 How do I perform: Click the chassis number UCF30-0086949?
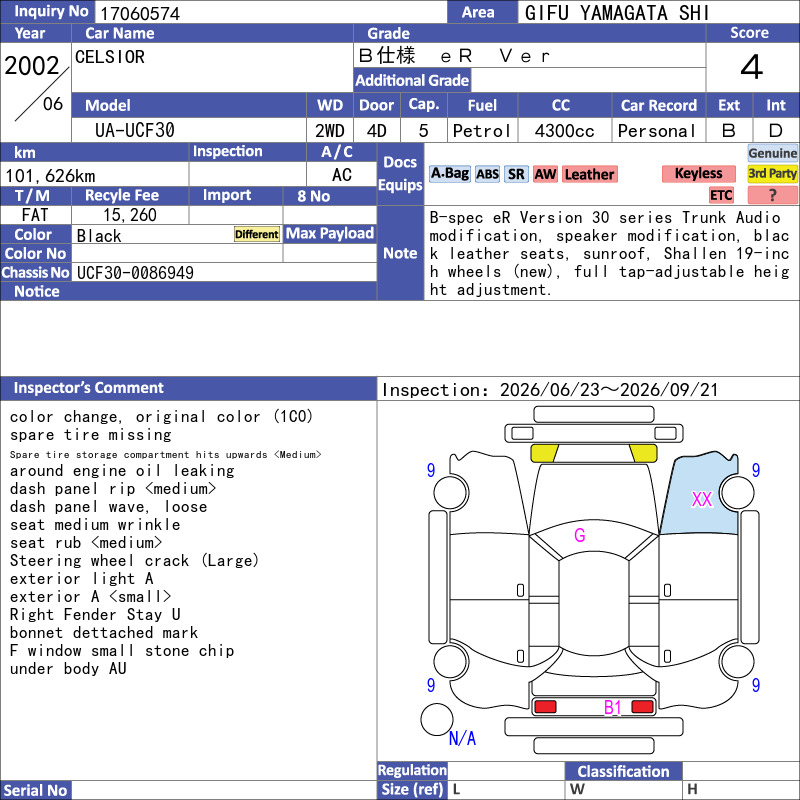135,272
